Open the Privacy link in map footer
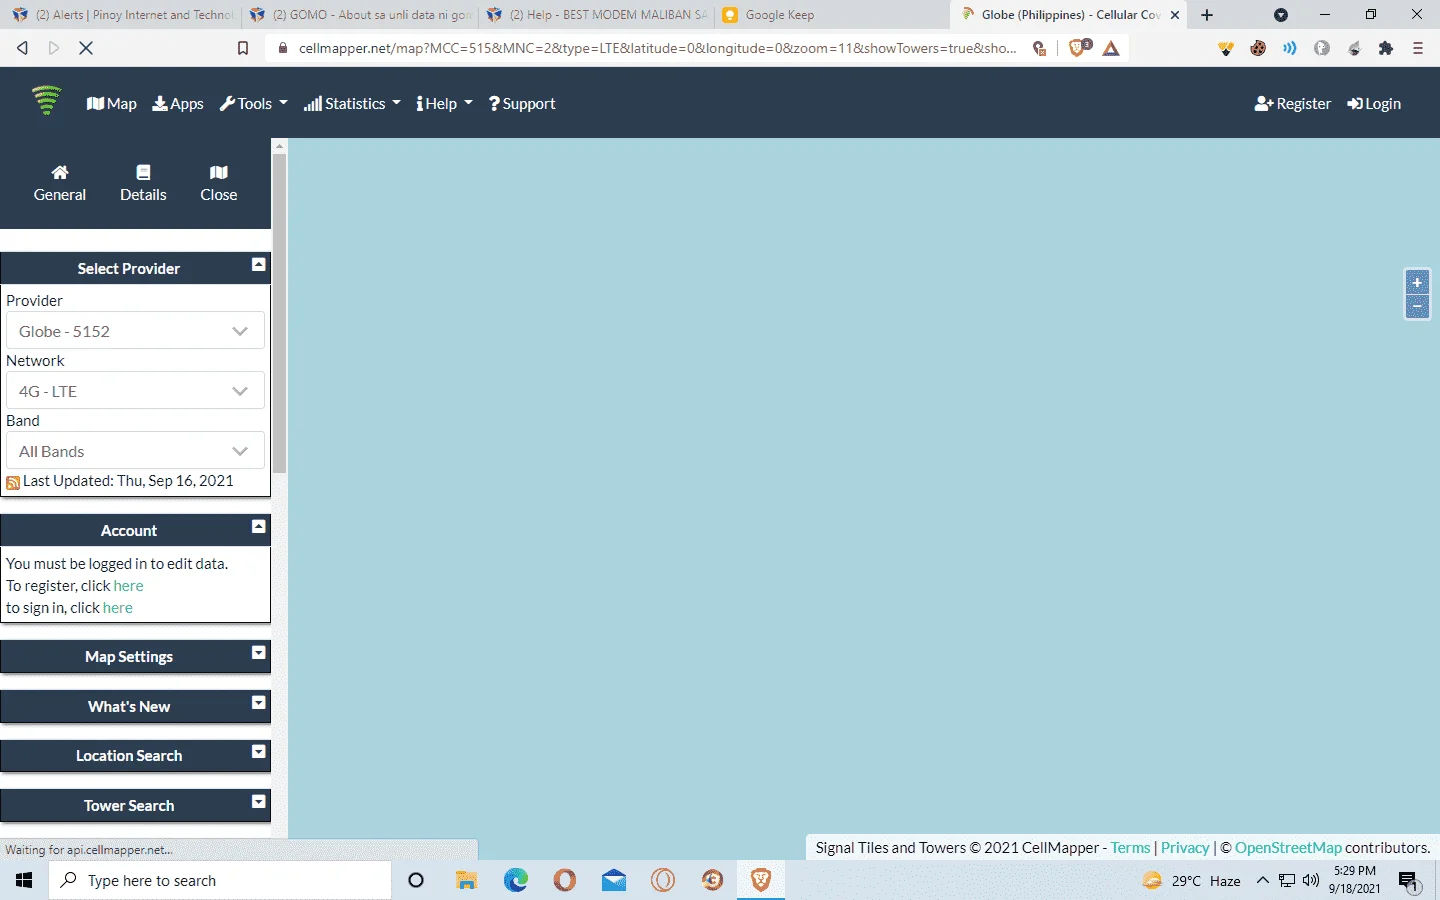The height and width of the screenshot is (900, 1440). coord(1185,848)
